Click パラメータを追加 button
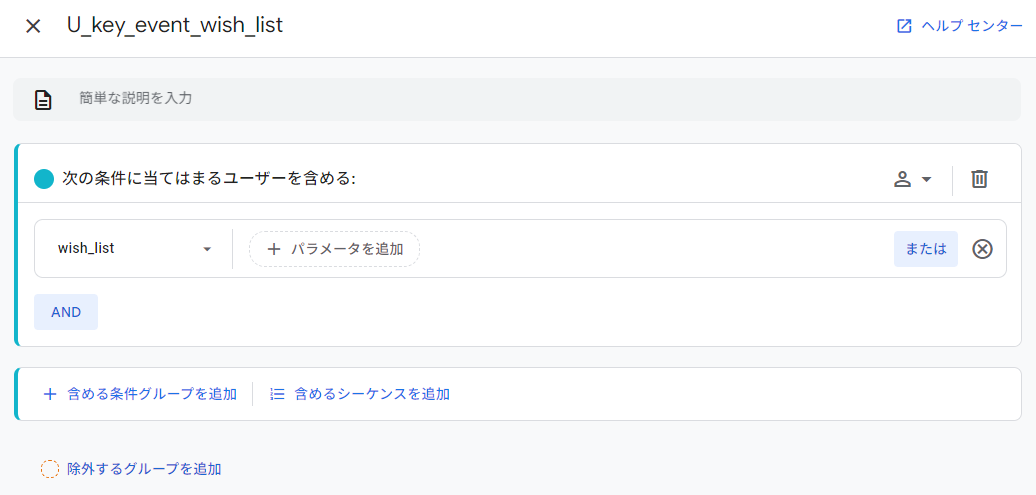 coord(334,248)
